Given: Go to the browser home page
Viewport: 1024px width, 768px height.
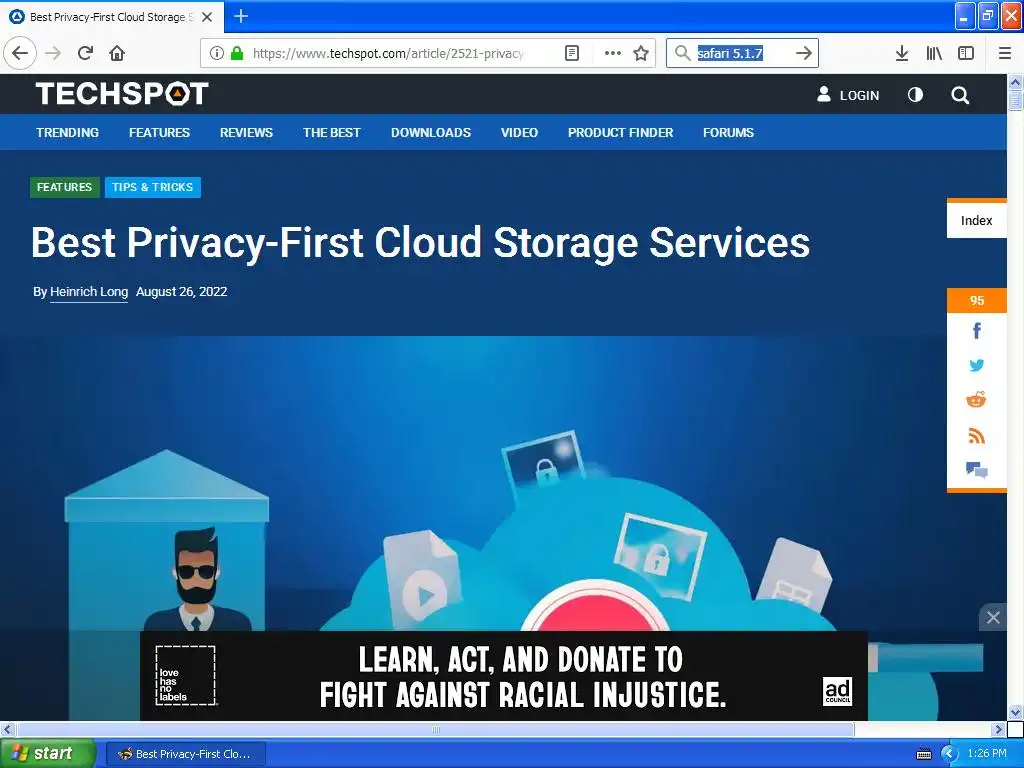Looking at the screenshot, I should point(117,53).
